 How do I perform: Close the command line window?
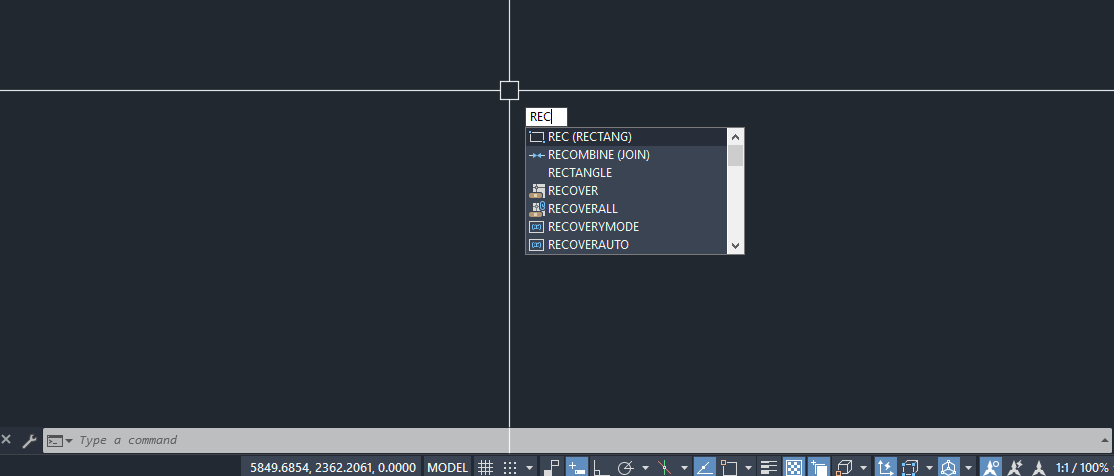6,440
